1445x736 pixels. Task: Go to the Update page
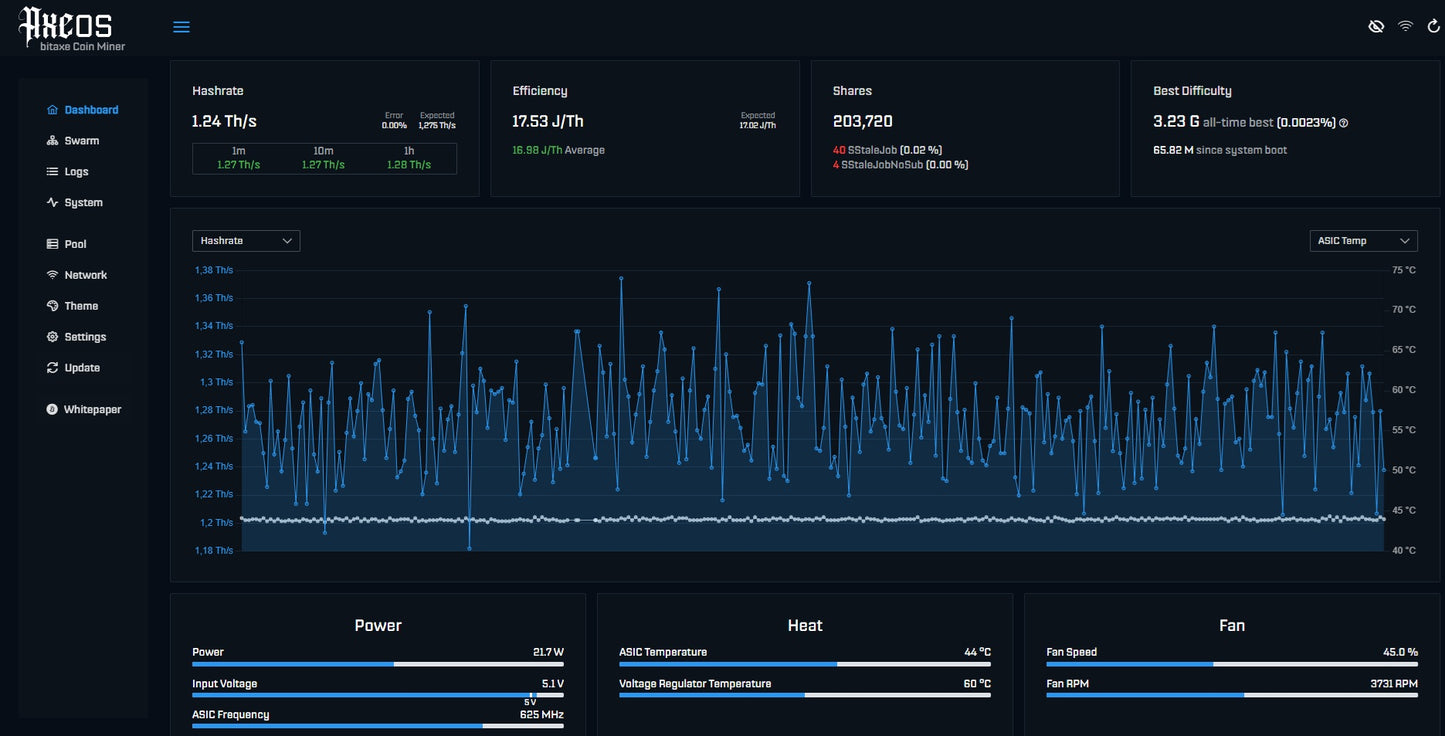81,368
